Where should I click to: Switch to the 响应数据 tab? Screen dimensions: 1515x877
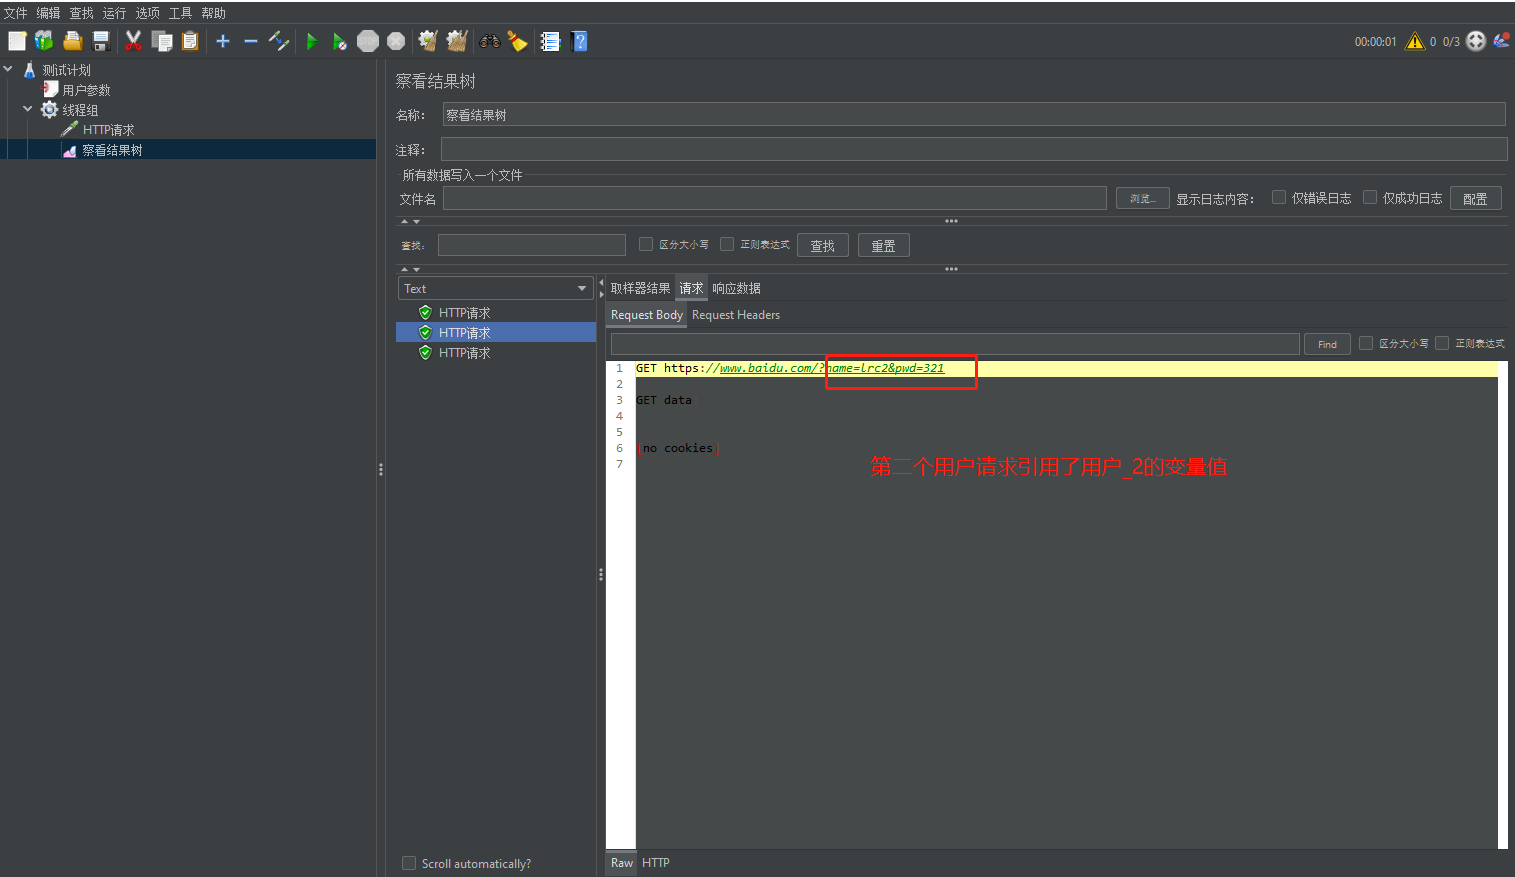(736, 288)
